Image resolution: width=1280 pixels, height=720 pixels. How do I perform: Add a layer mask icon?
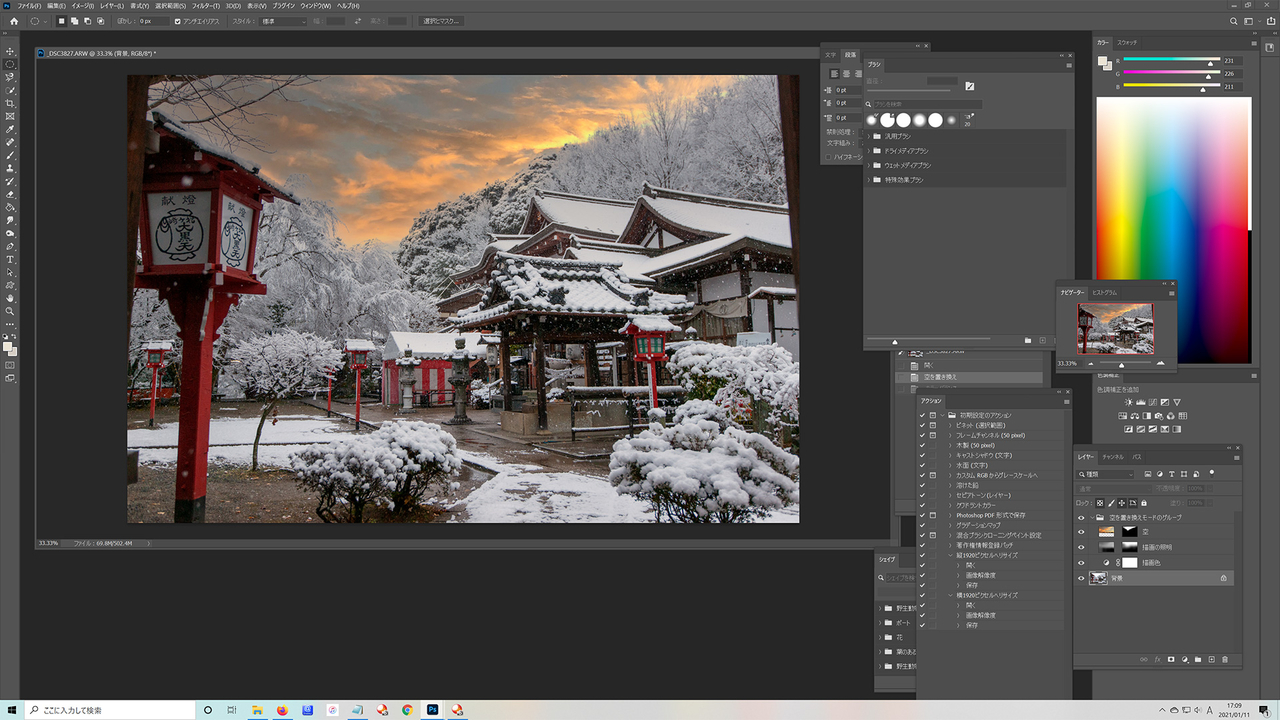(1171, 660)
